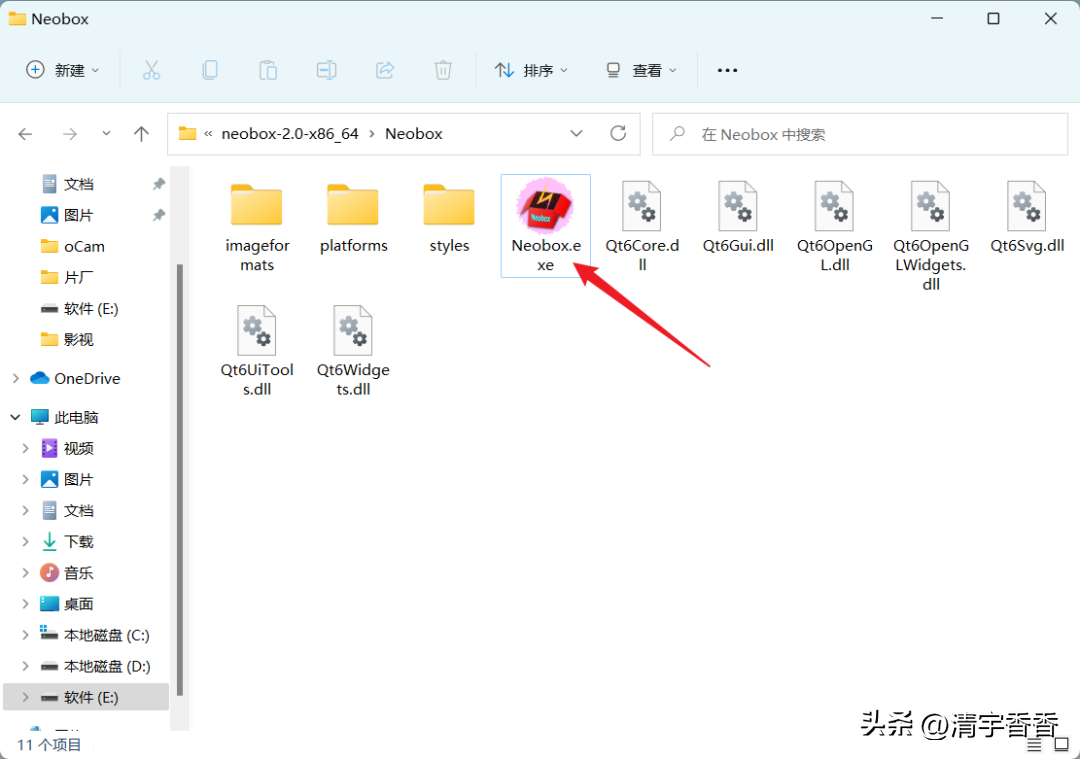Expand 文档 under 此电脑
The width and height of the screenshot is (1080, 759).
click(25, 510)
